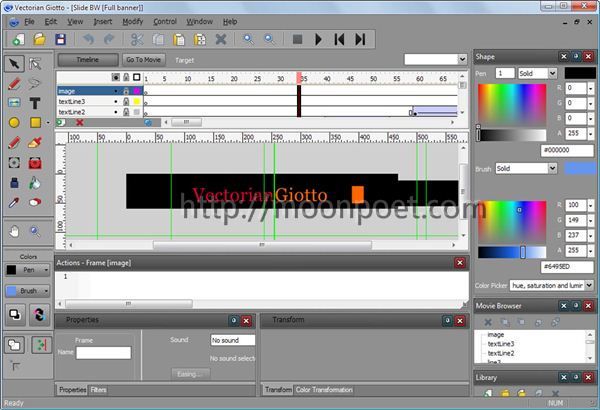The width and height of the screenshot is (600, 410).
Task: Open the Color Picker mode dropdown
Action: click(x=589, y=285)
